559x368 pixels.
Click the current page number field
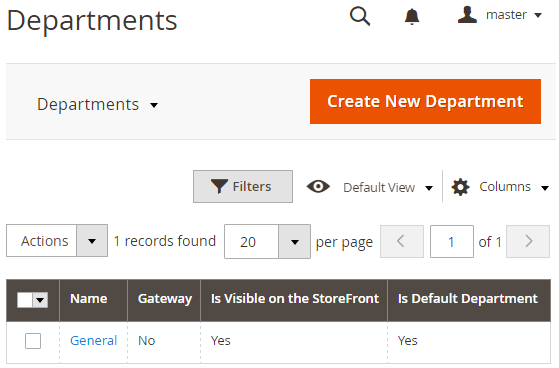pos(452,241)
